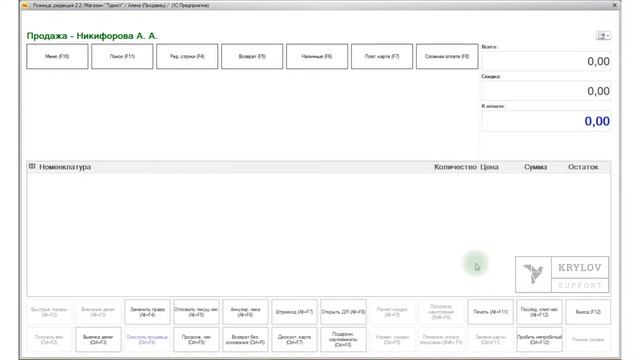Image resolution: width=640 pixels, height=360 pixels.
Task: Click Печать (Alt+F11) button
Action: click(x=490, y=312)
